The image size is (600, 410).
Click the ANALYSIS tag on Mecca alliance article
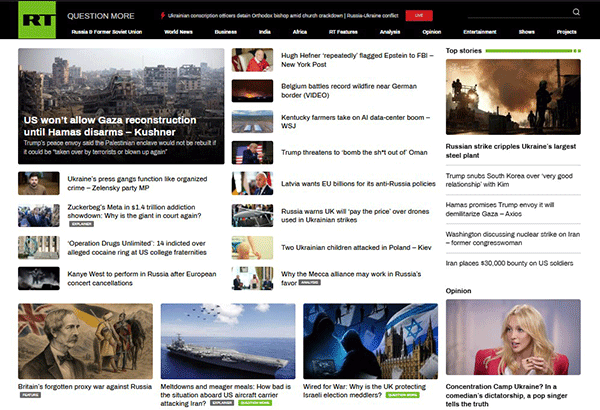[310, 283]
